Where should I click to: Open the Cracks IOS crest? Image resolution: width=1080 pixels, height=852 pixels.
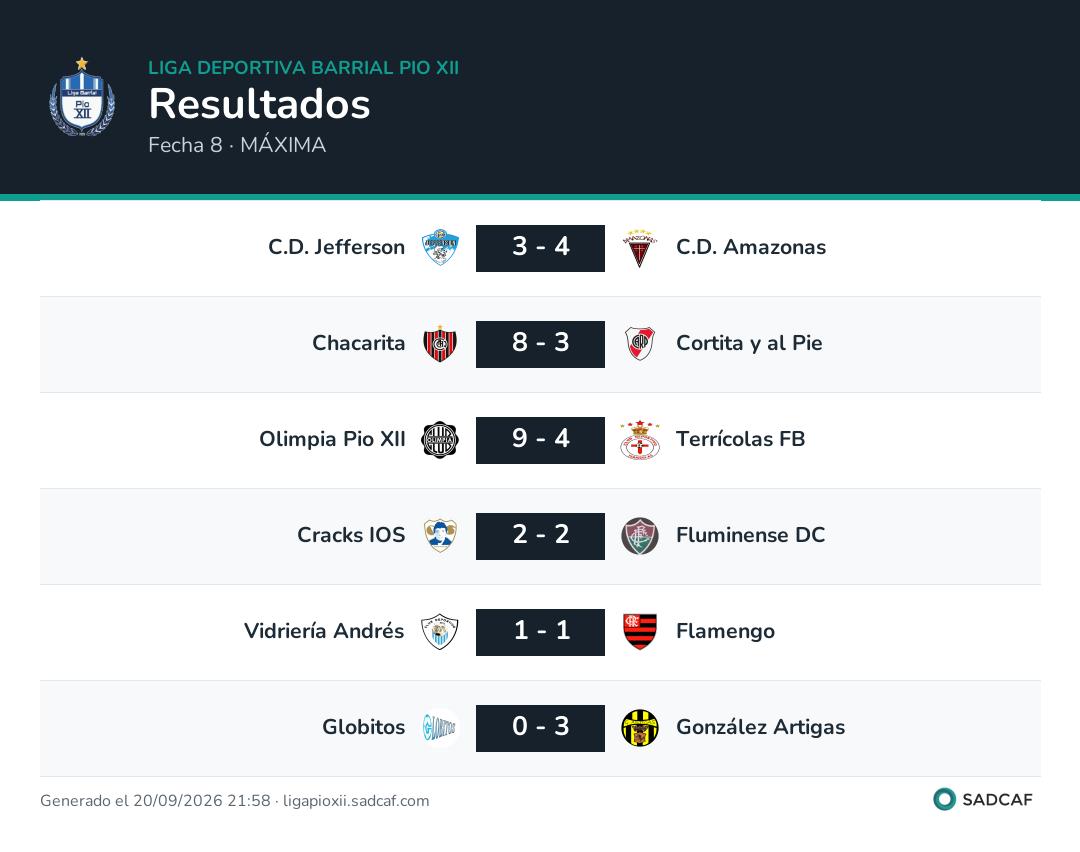point(440,535)
